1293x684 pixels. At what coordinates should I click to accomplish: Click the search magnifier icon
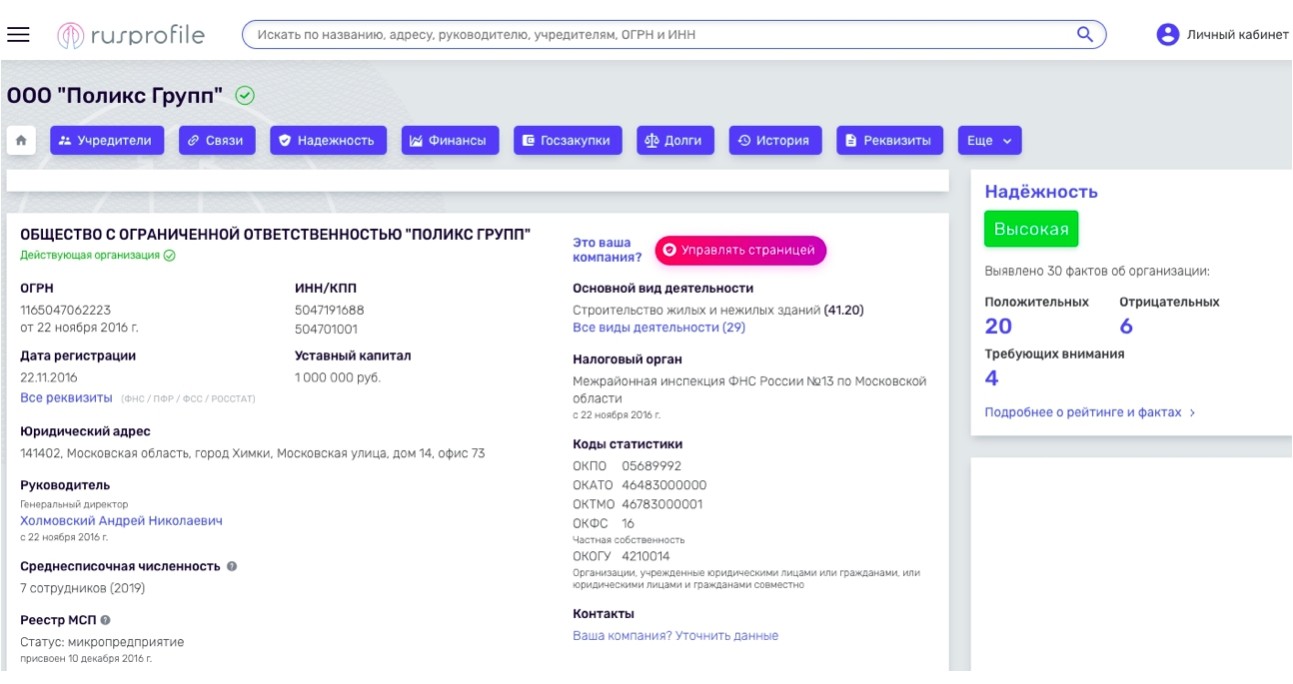(1085, 34)
